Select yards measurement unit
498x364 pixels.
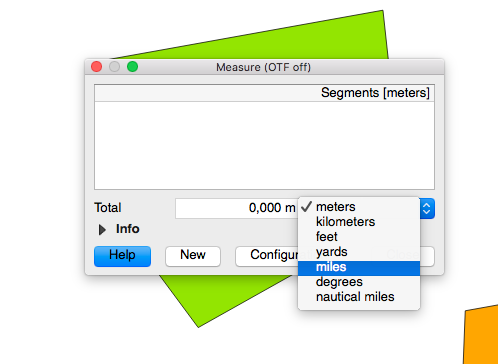pyautogui.click(x=359, y=252)
